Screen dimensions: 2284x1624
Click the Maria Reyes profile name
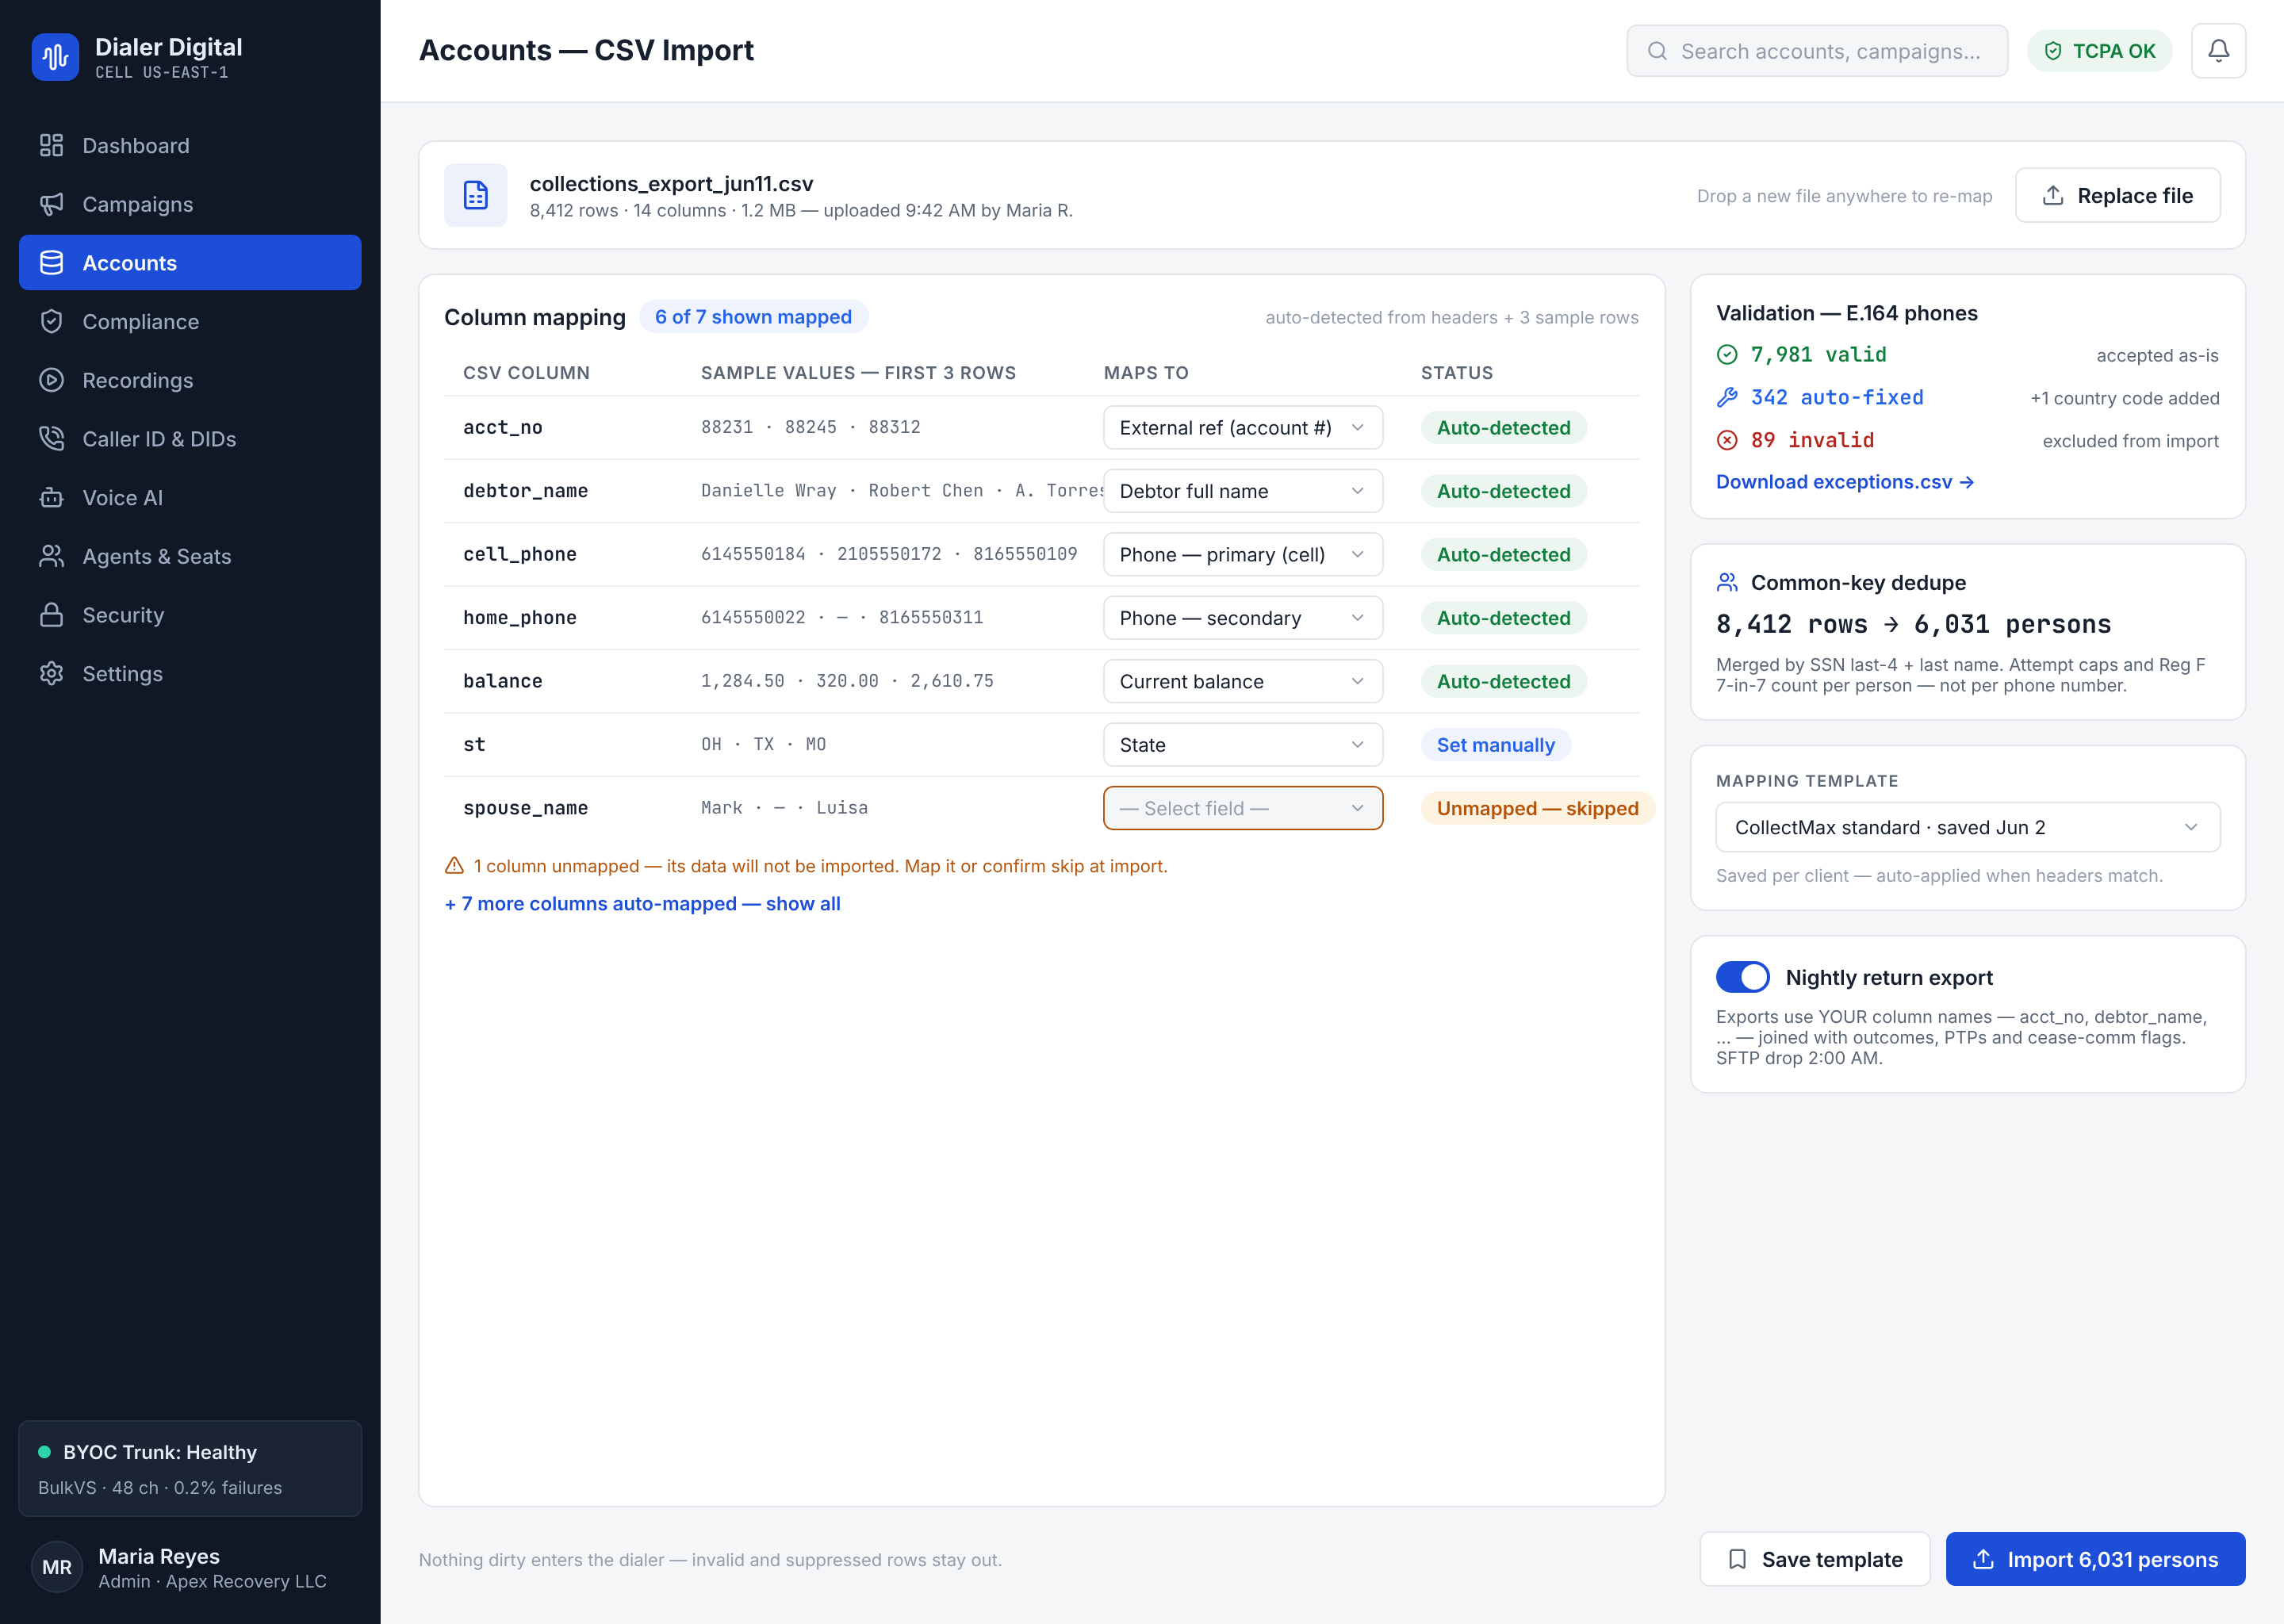pos(159,1556)
